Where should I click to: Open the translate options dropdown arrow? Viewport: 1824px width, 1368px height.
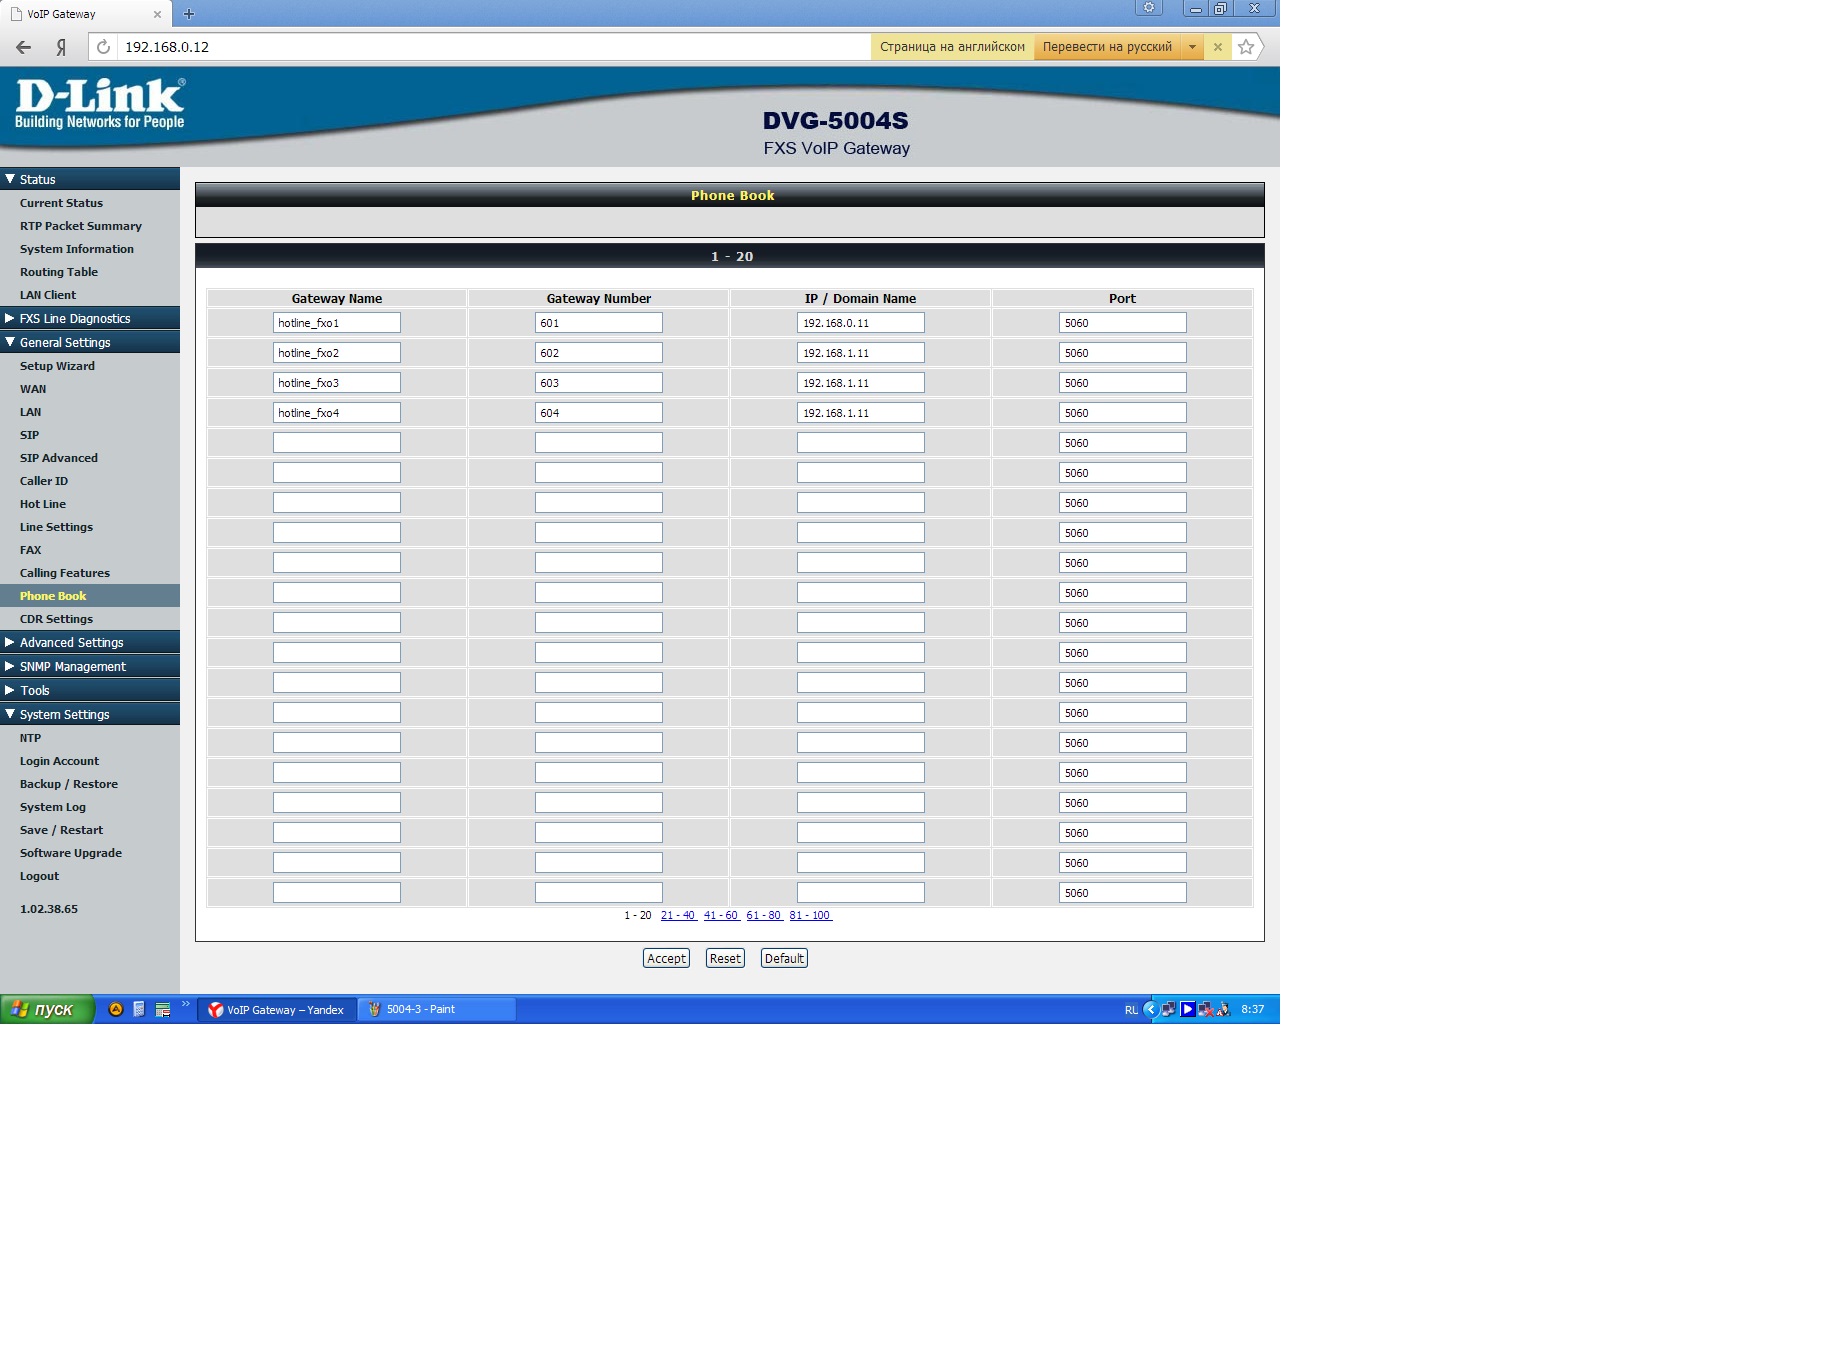1192,47
